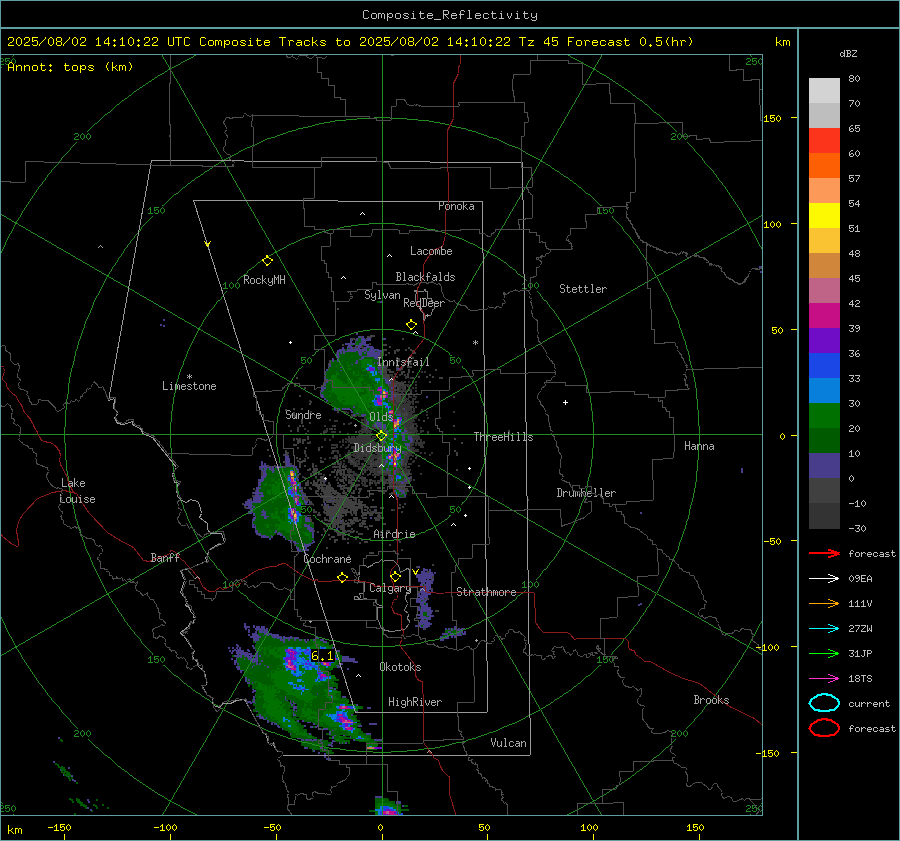Click the red swatch in dBZ scale
Image resolution: width=900 pixels, height=841 pixels.
point(824,141)
